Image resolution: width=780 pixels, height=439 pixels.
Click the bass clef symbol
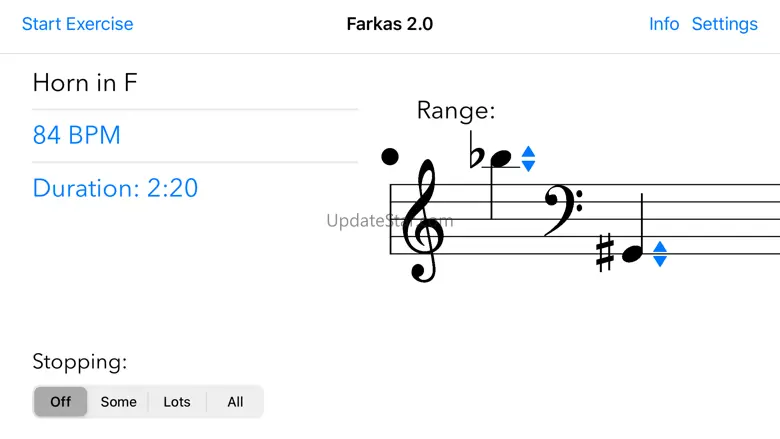pyautogui.click(x=561, y=210)
